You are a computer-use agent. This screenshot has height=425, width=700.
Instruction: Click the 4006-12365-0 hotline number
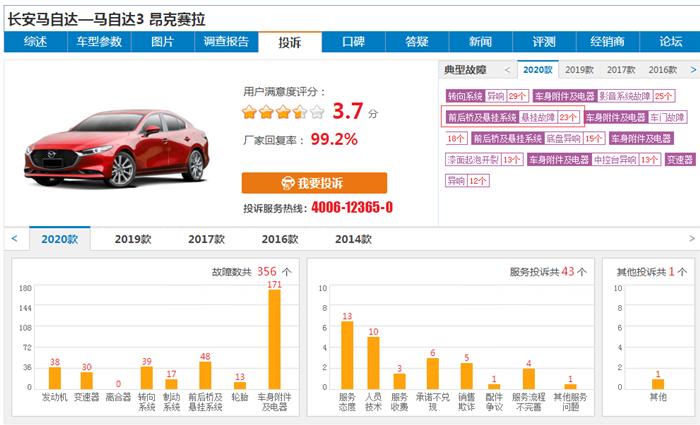click(352, 208)
